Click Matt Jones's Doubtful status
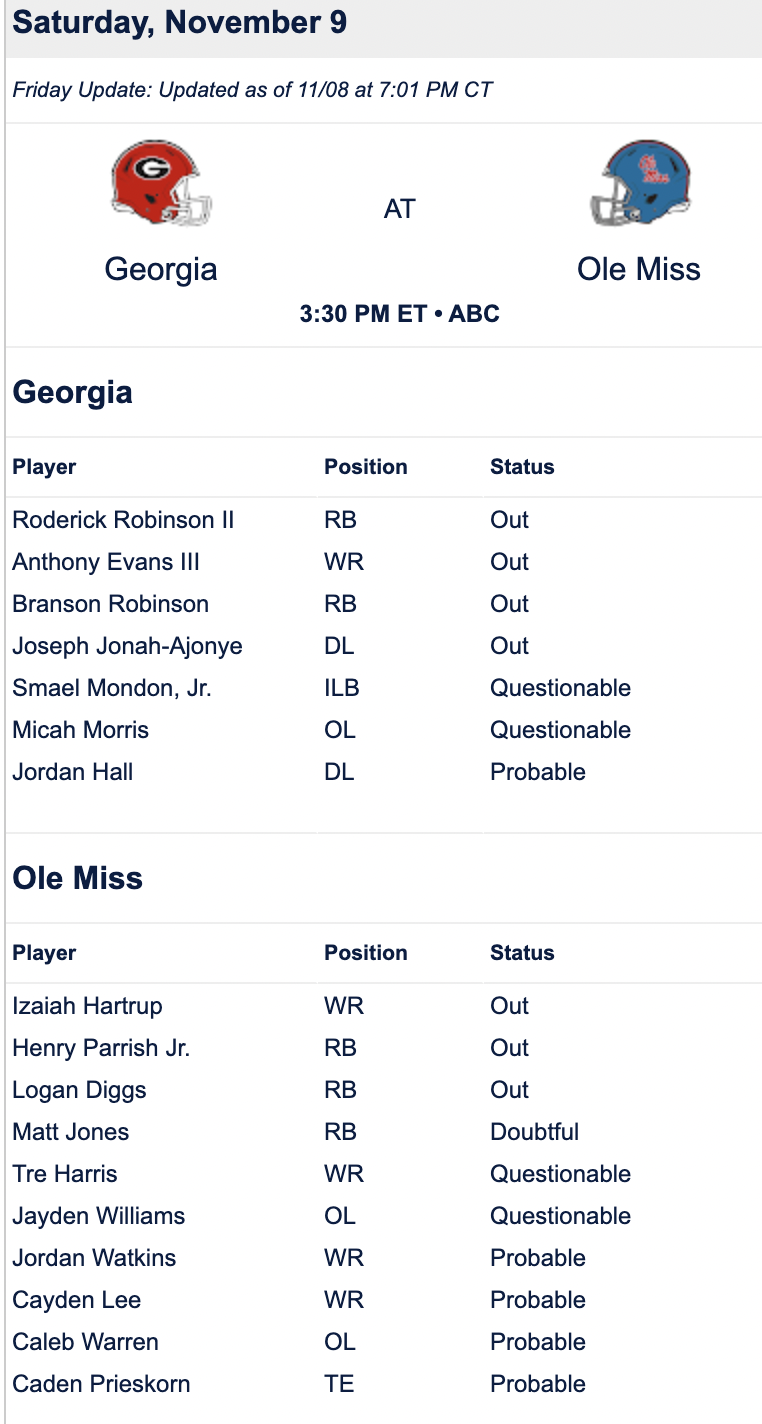 pyautogui.click(x=535, y=1132)
